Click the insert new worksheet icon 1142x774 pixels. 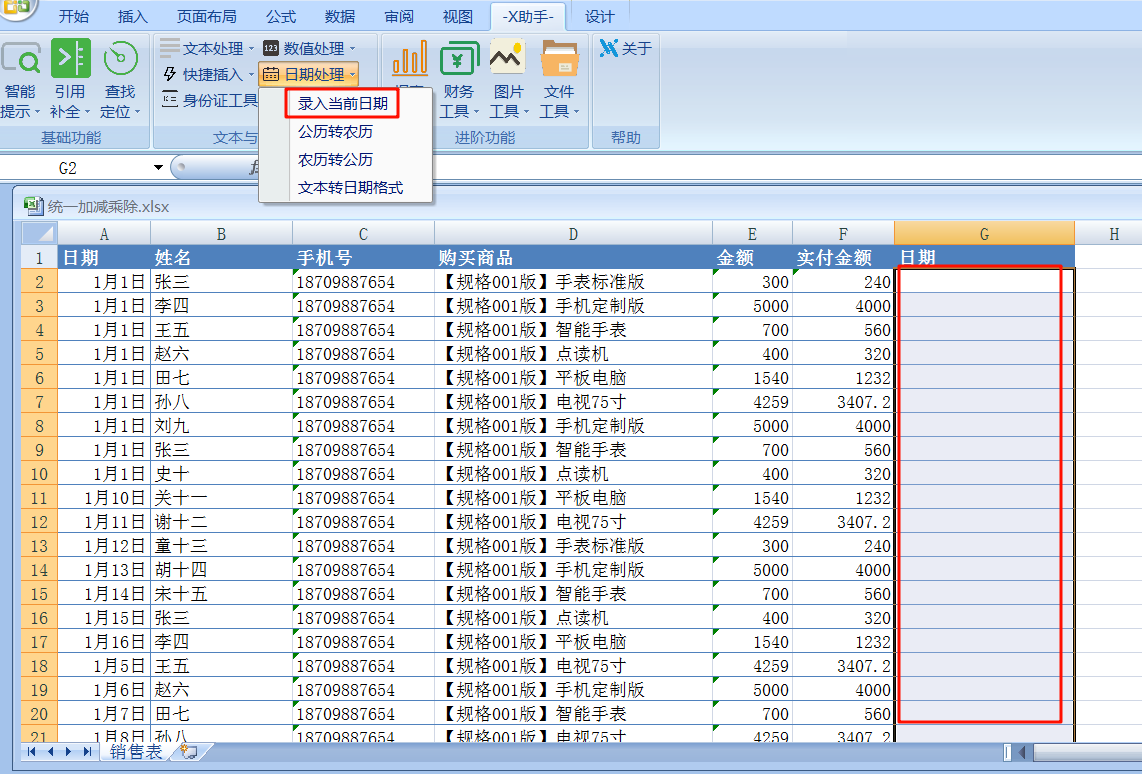point(189,751)
